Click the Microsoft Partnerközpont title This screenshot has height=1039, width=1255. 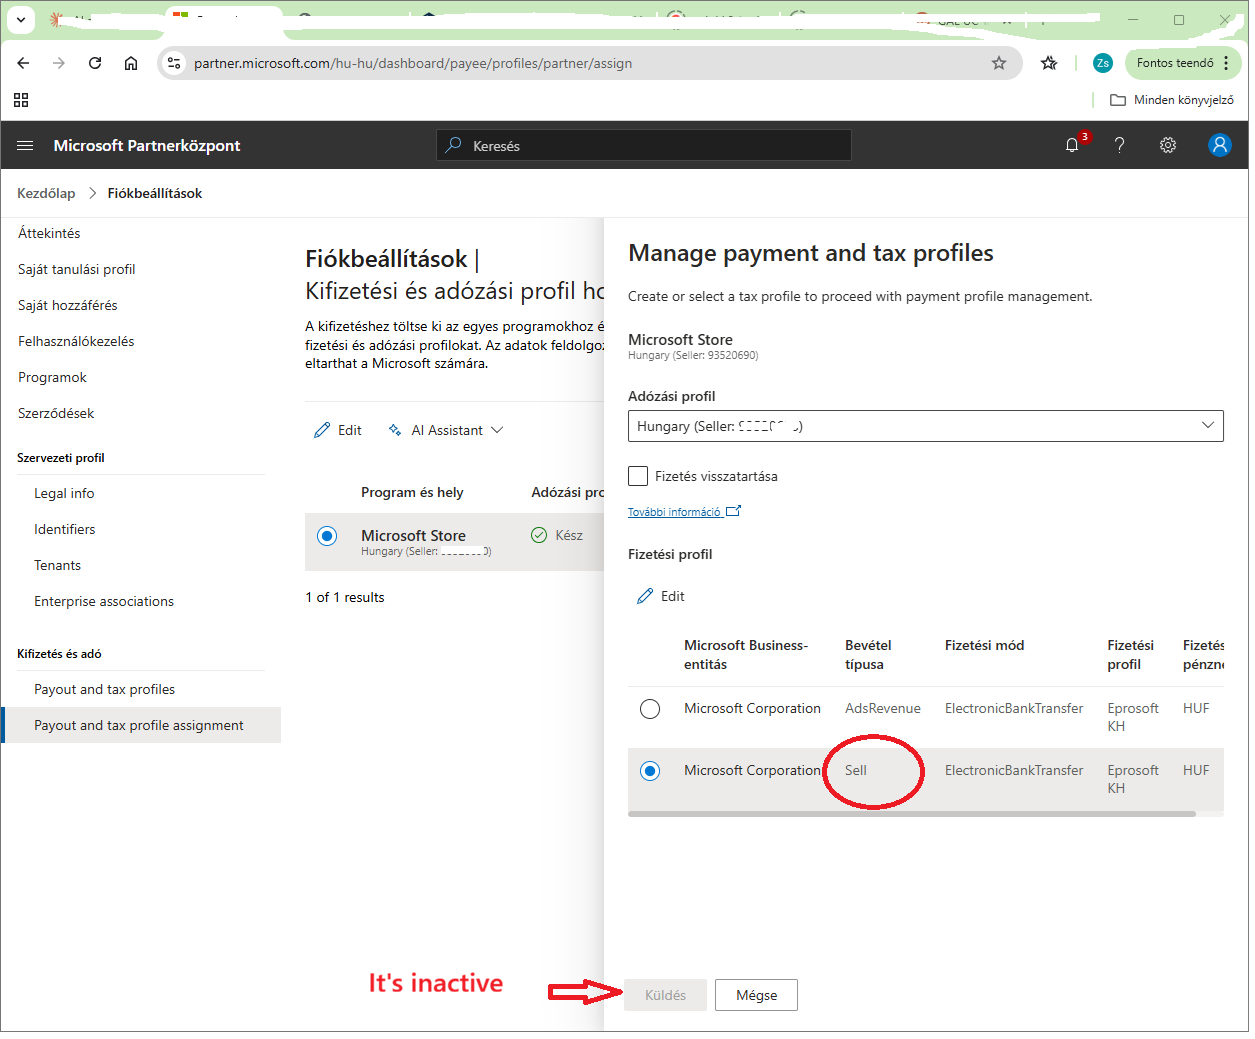pyautogui.click(x=147, y=145)
